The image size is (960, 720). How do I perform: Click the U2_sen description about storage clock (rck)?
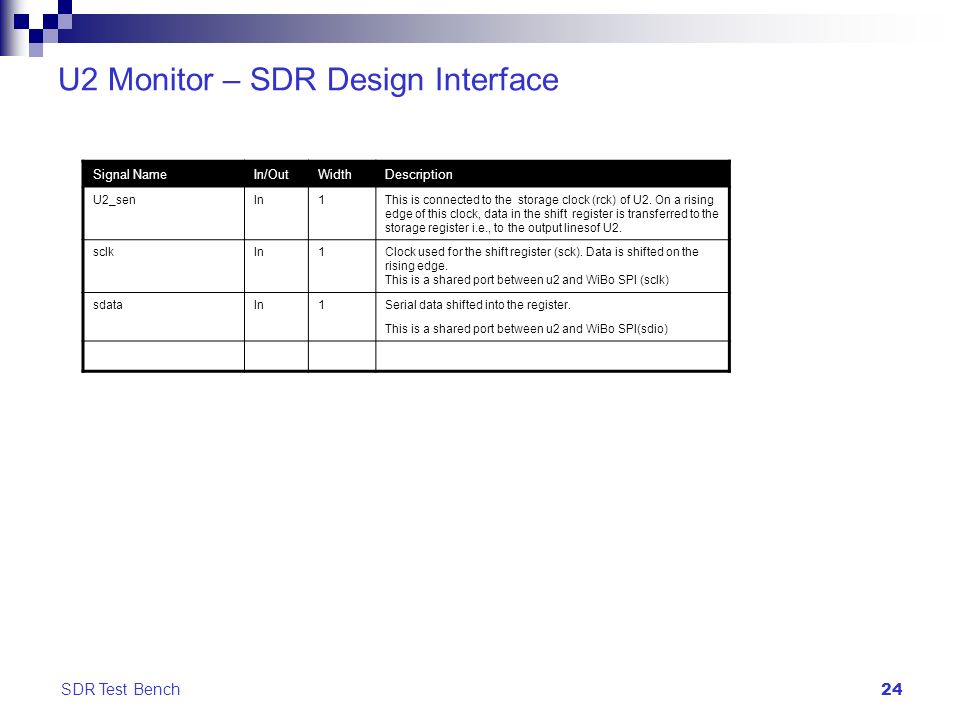pos(552,214)
